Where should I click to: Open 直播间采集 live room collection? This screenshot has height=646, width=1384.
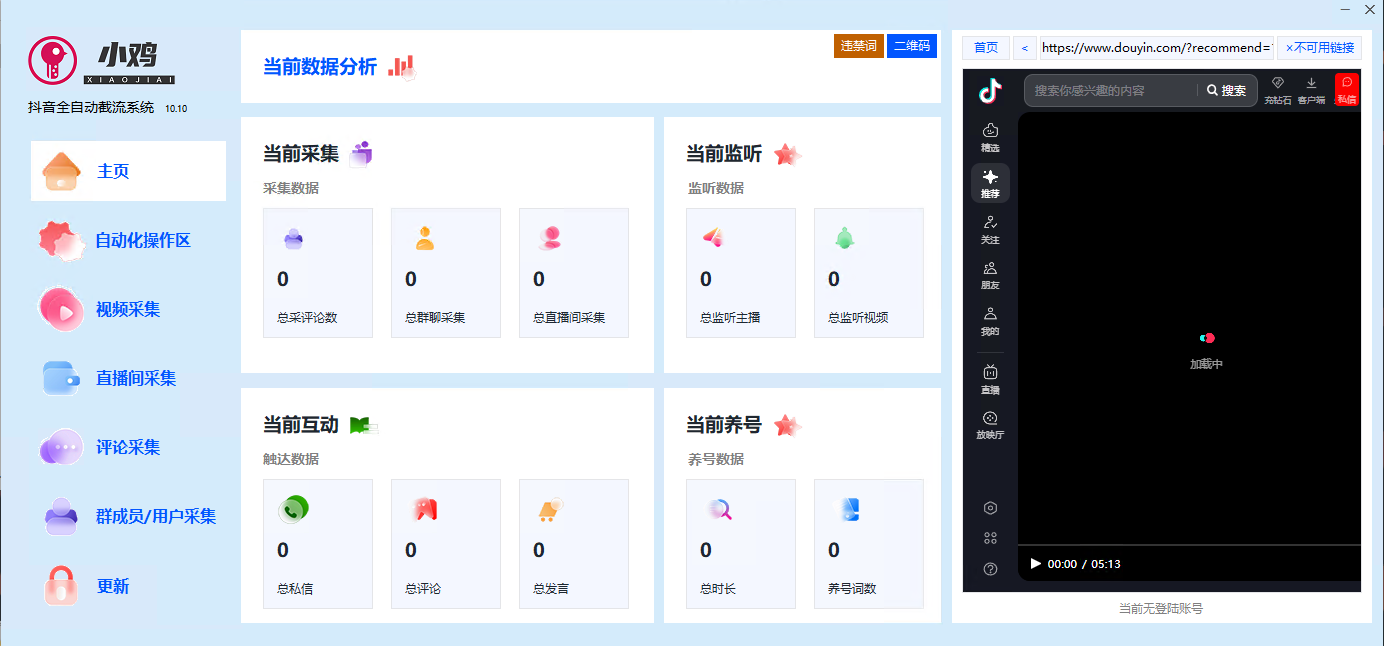pos(62,378)
